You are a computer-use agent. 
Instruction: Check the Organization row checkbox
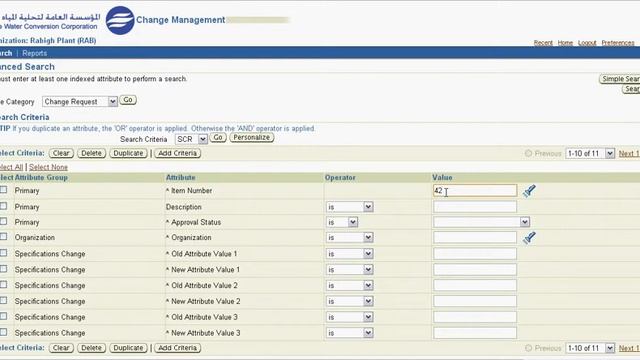coord(4,237)
